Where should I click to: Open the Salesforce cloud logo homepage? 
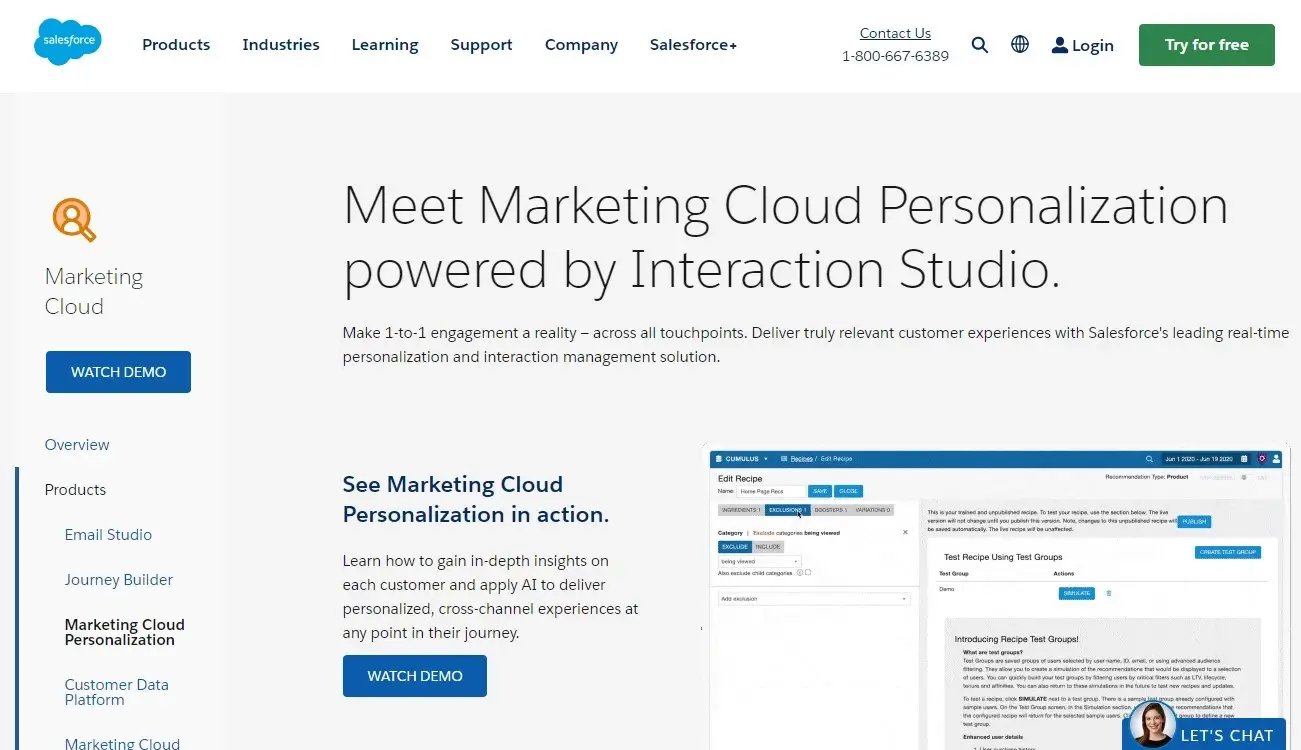tap(67, 43)
